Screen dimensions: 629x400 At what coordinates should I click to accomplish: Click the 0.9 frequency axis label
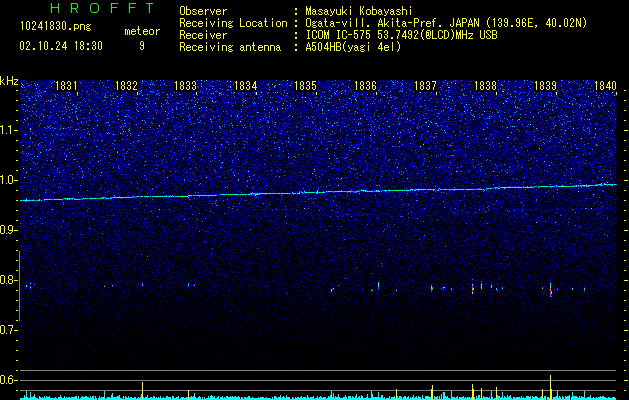(x=8, y=230)
